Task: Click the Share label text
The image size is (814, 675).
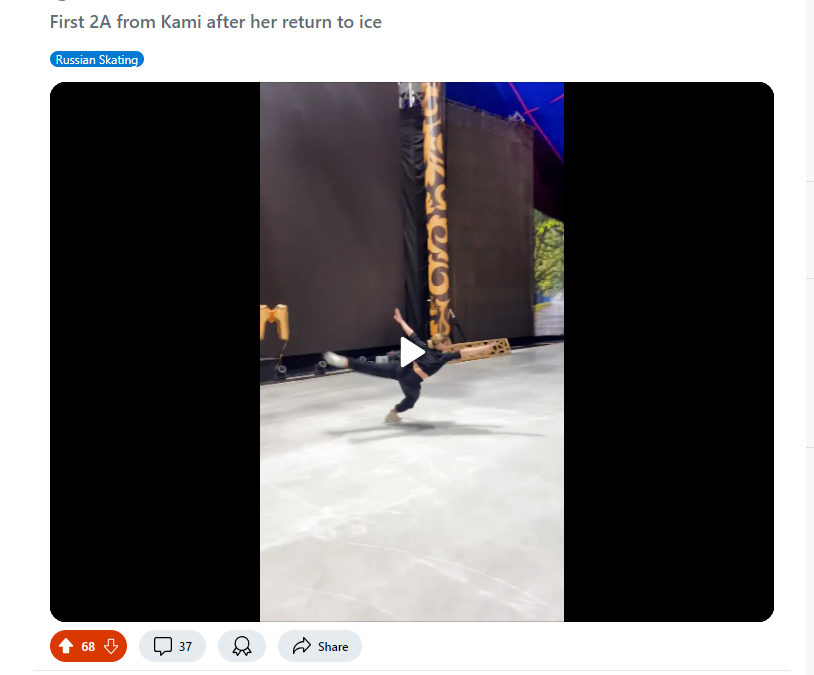Action: tap(333, 646)
